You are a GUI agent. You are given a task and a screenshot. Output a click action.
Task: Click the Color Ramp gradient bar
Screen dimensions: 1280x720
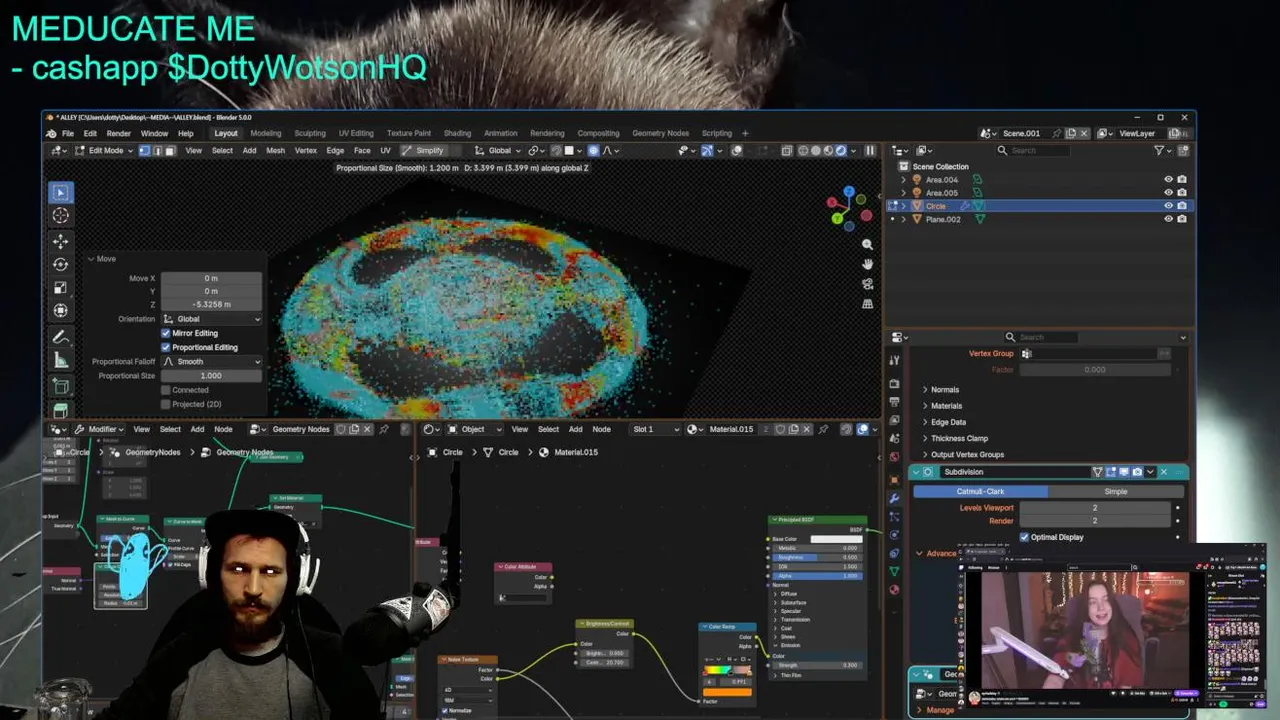pyautogui.click(x=727, y=670)
